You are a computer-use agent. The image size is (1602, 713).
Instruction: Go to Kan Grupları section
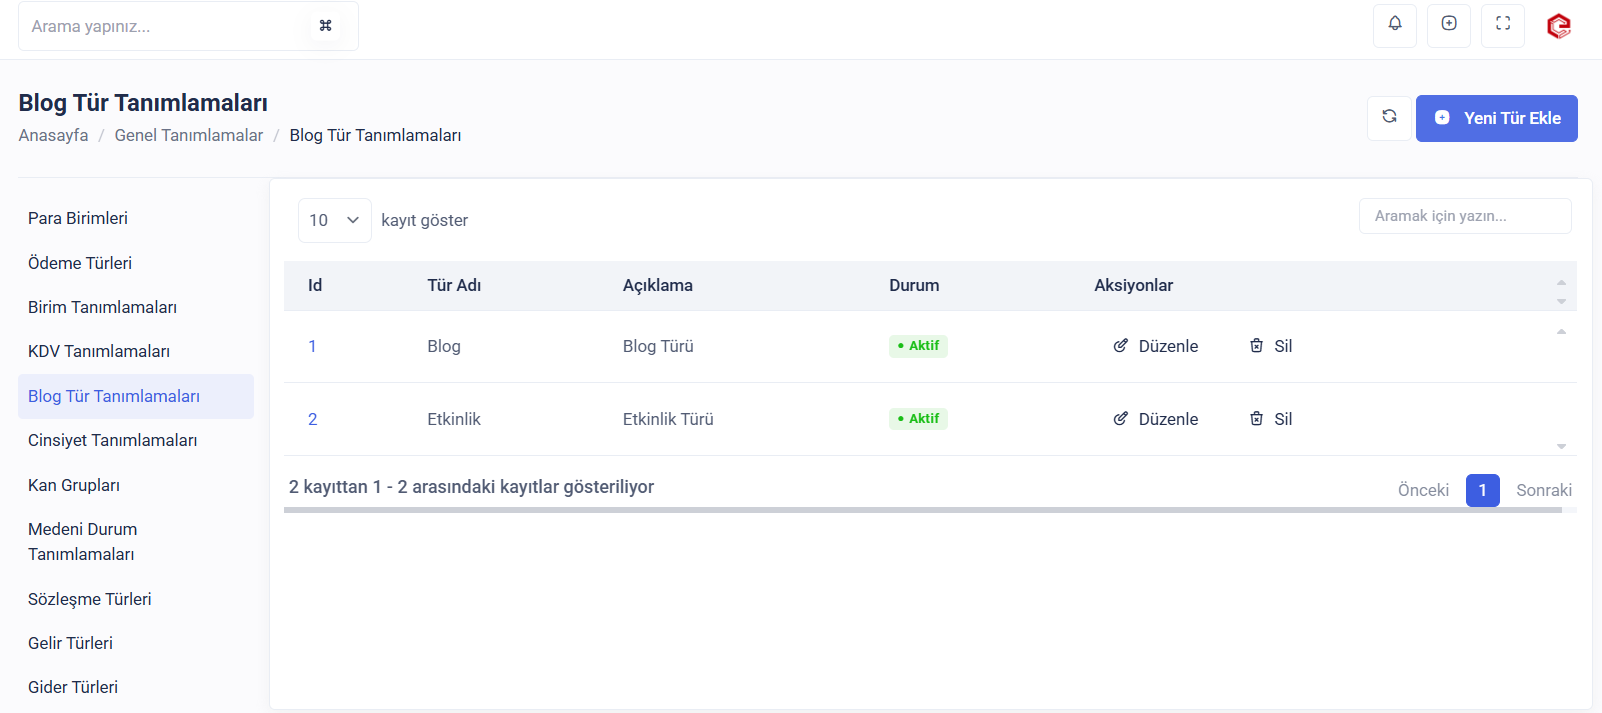point(74,485)
